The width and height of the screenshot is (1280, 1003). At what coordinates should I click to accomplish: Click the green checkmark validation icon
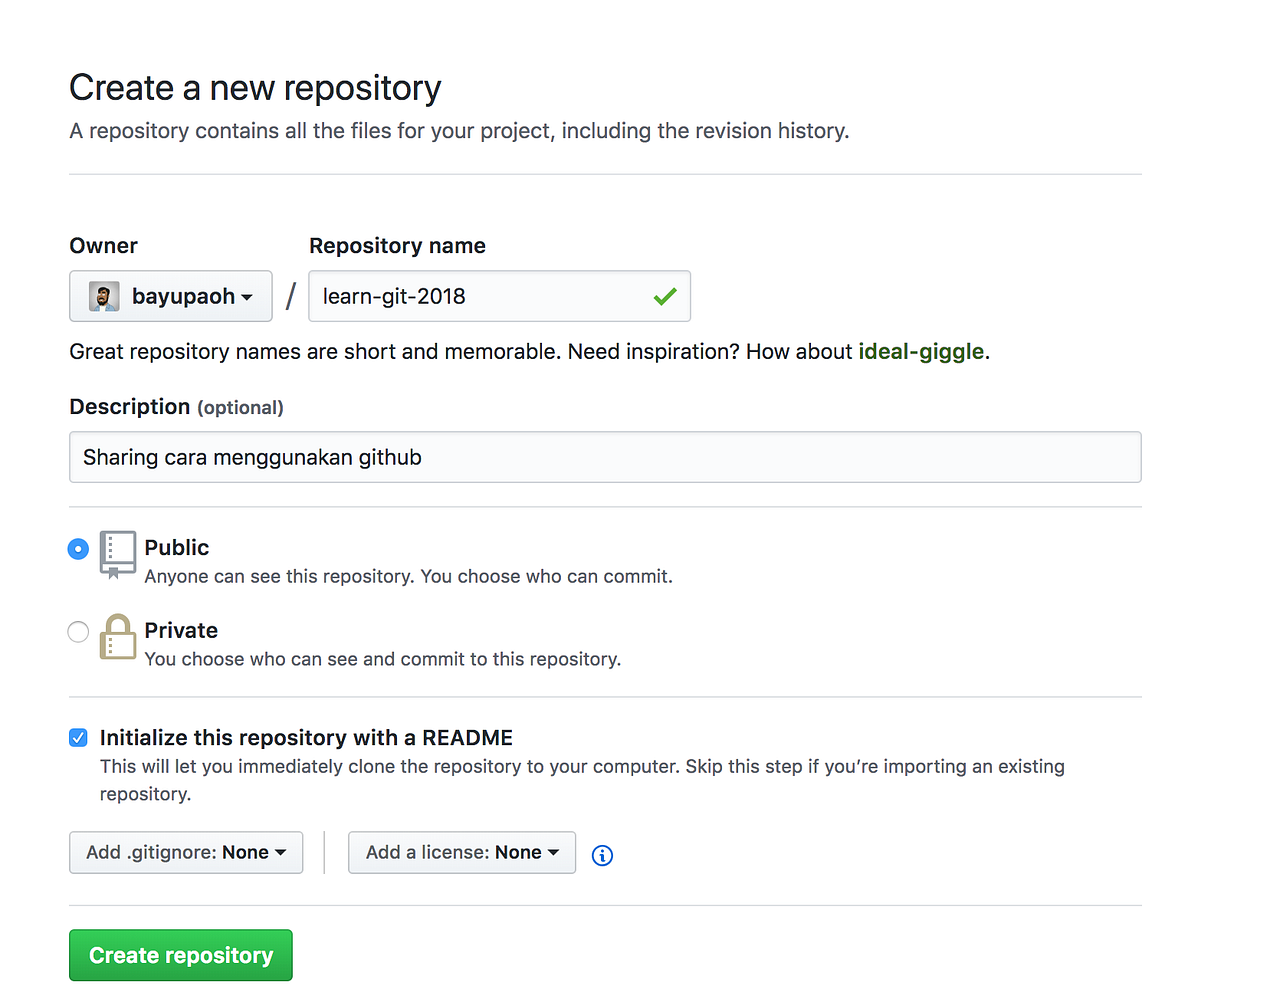[x=665, y=295]
